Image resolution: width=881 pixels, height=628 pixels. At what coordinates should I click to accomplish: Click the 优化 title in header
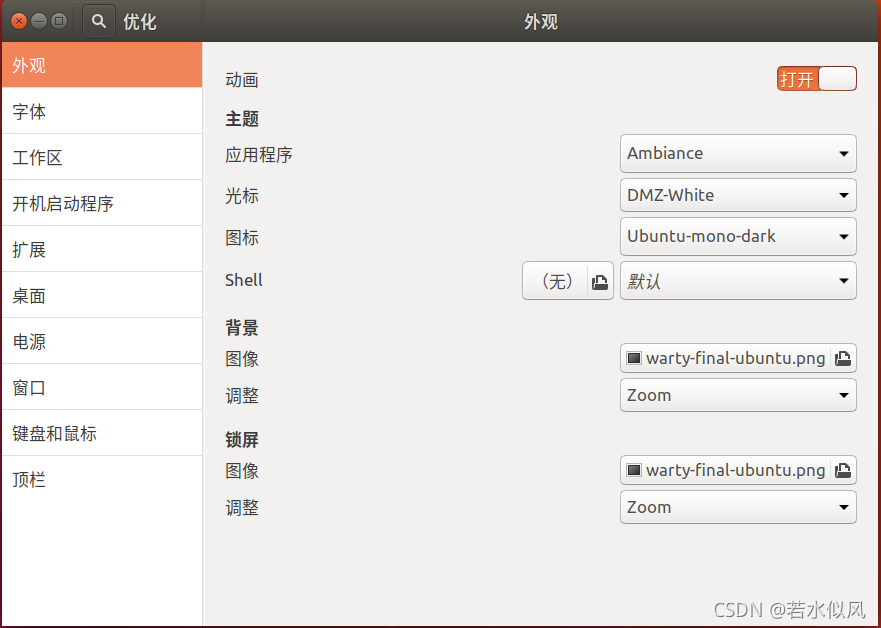pos(140,22)
